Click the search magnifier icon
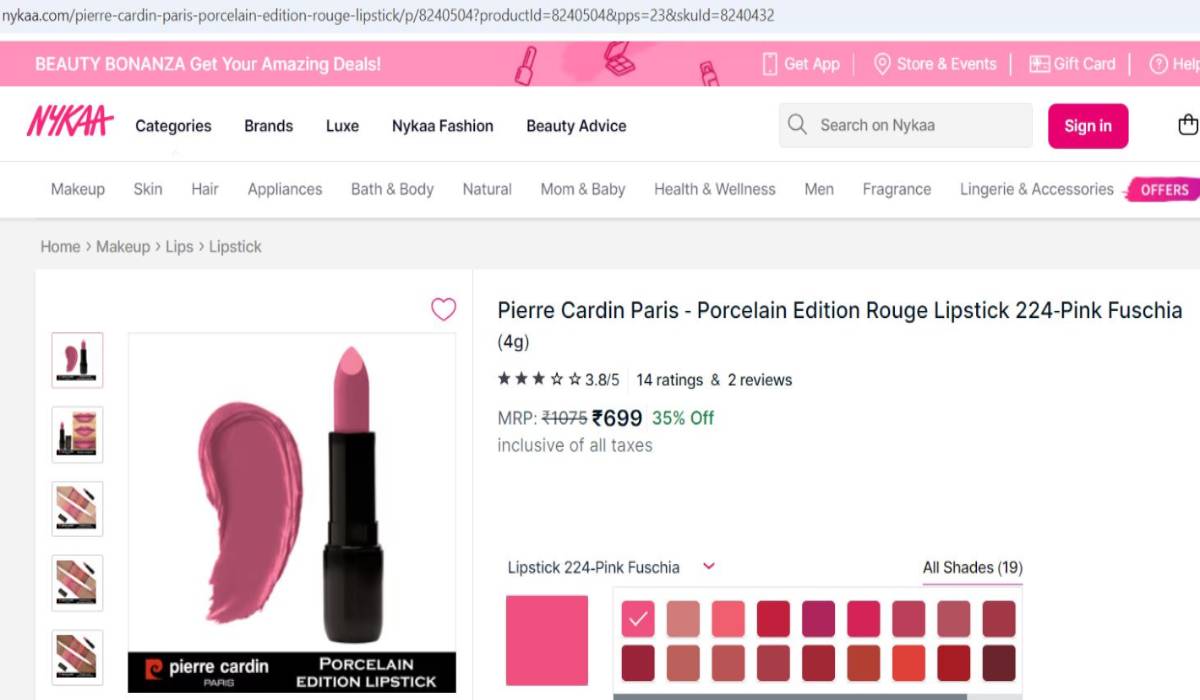The height and width of the screenshot is (700, 1200). (x=797, y=125)
